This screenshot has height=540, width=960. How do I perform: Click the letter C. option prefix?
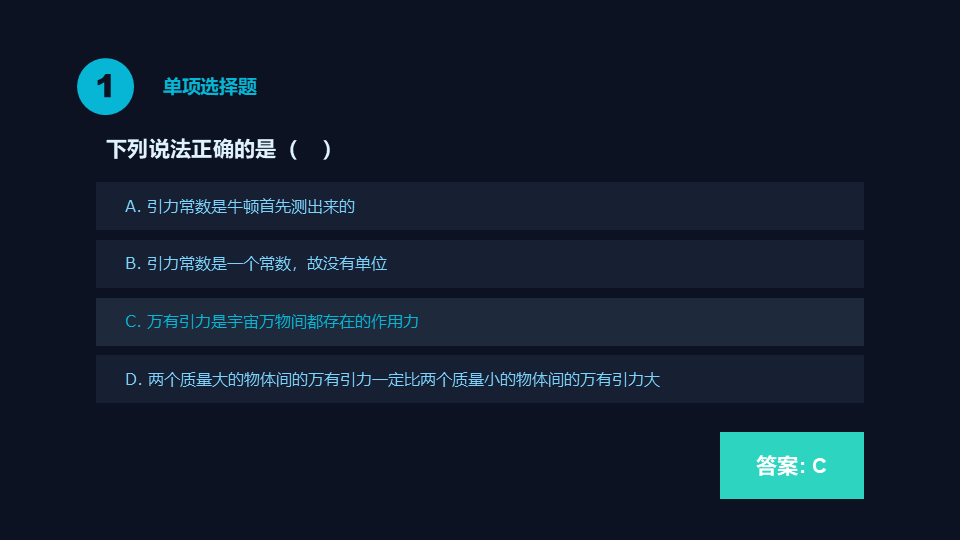pyautogui.click(x=133, y=322)
